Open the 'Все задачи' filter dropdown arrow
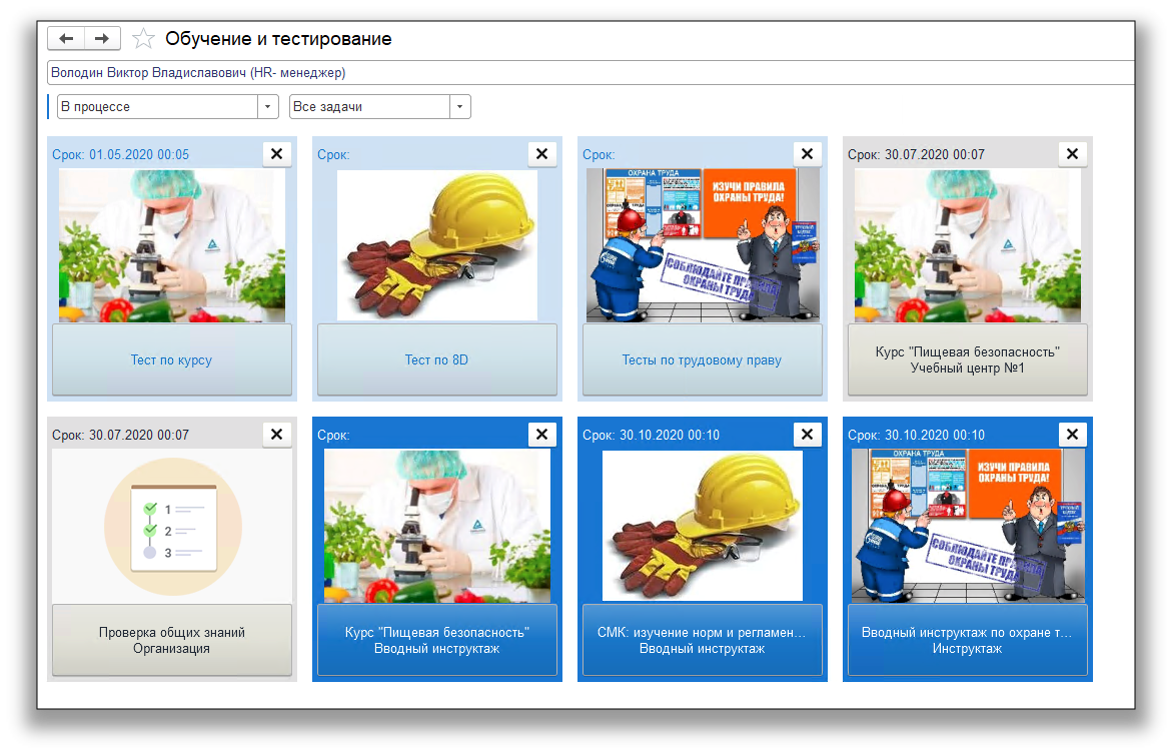This screenshot has height=754, width=1173. tap(460, 107)
